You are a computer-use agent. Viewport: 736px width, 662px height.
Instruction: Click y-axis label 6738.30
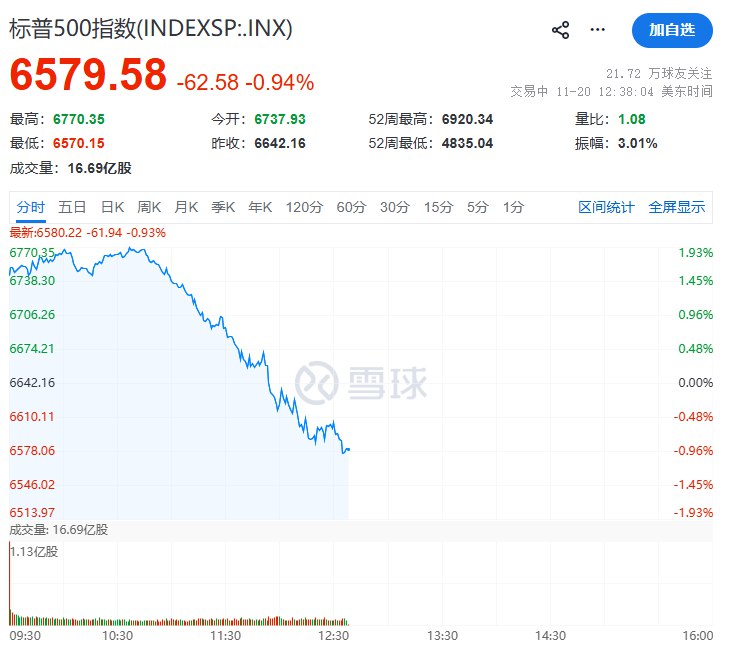[x=32, y=281]
